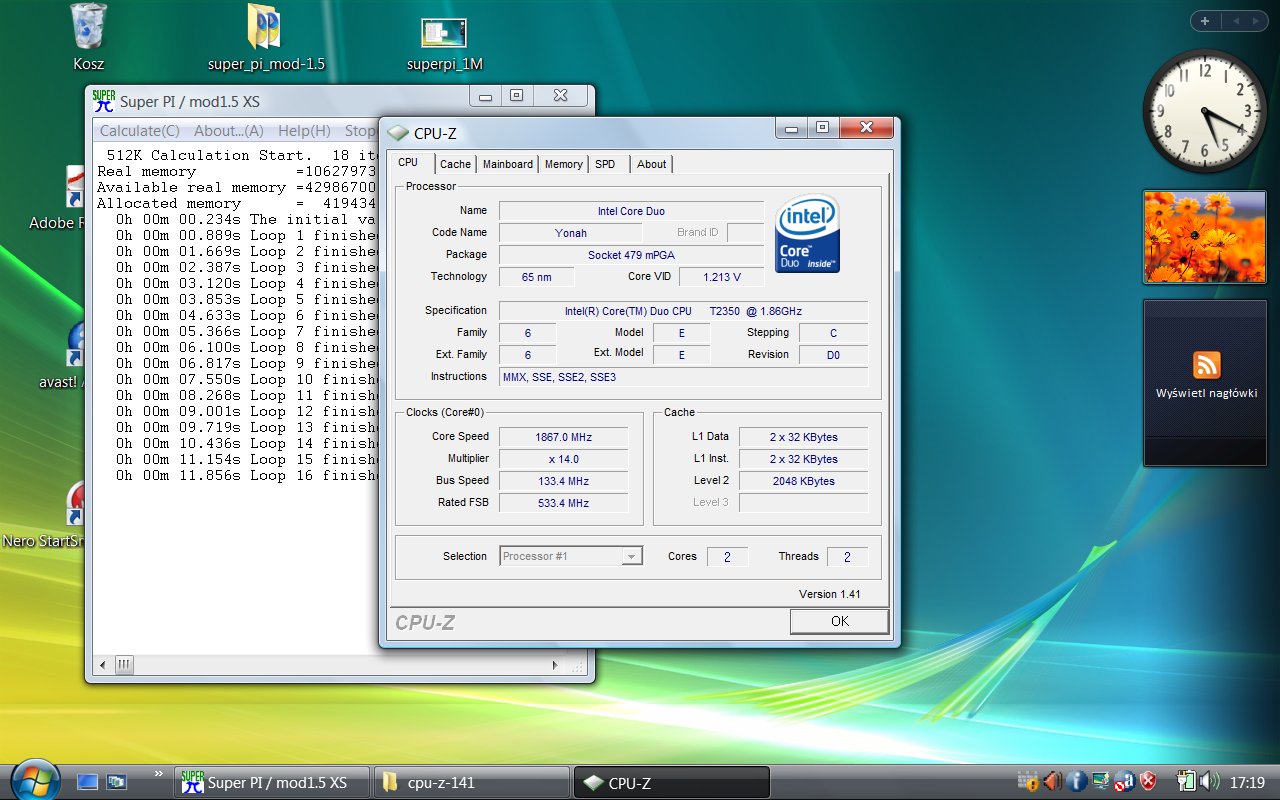Viewport: 1280px width, 800px height.
Task: Open the About...(A) menu in Super PI
Action: [x=229, y=131]
